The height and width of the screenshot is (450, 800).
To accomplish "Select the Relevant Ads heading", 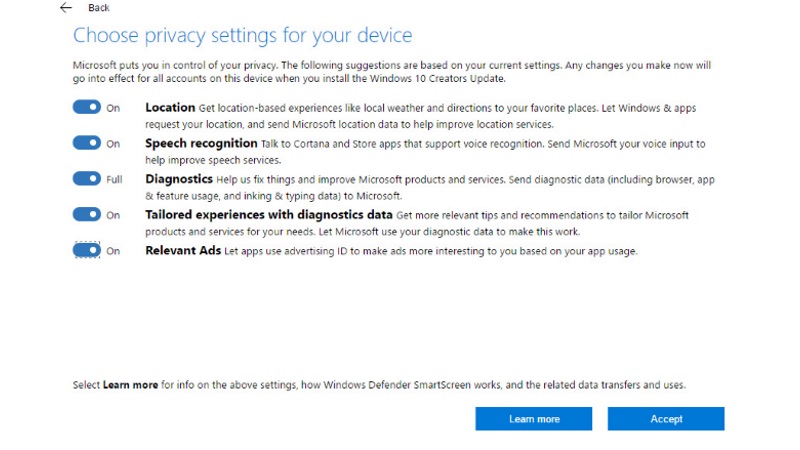I will pyautogui.click(x=183, y=251).
